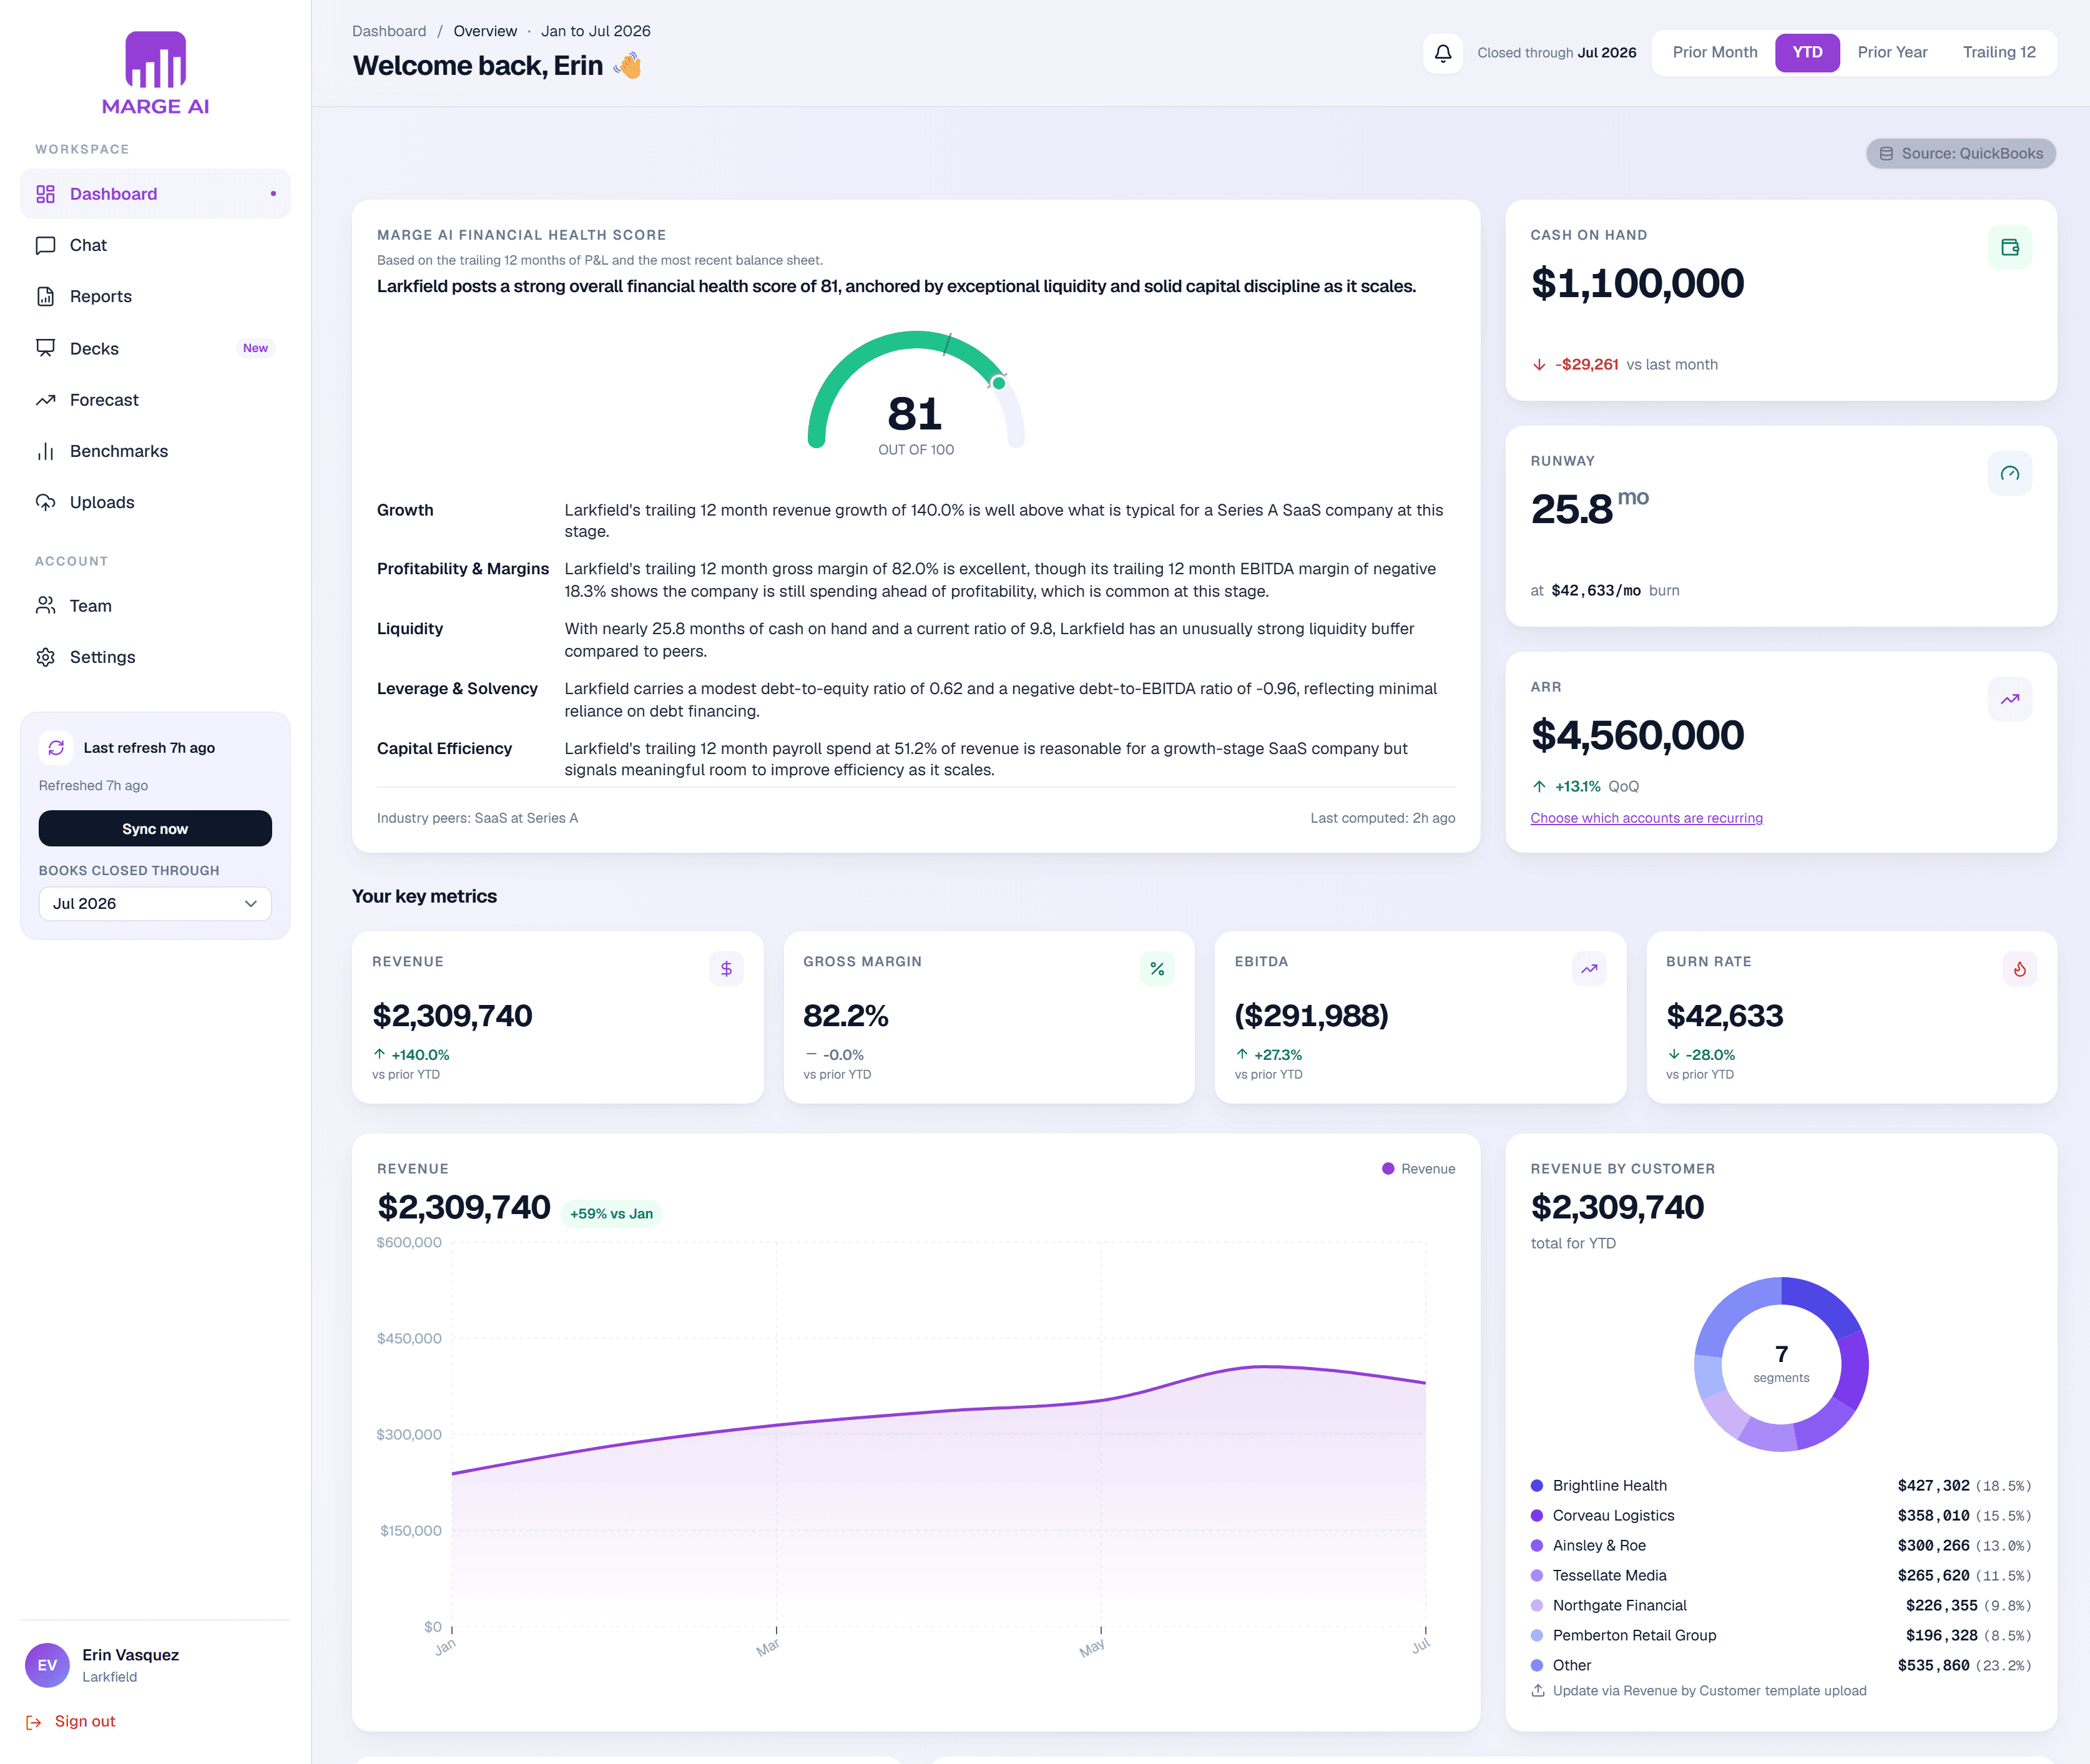The image size is (2090, 1764).
Task: Click the Reports document icon
Action: (x=46, y=296)
